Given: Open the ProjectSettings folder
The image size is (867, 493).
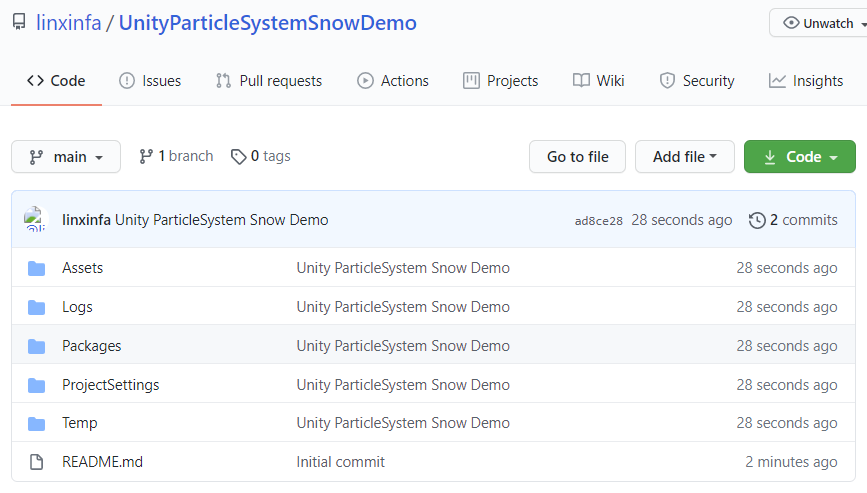Looking at the screenshot, I should [111, 385].
